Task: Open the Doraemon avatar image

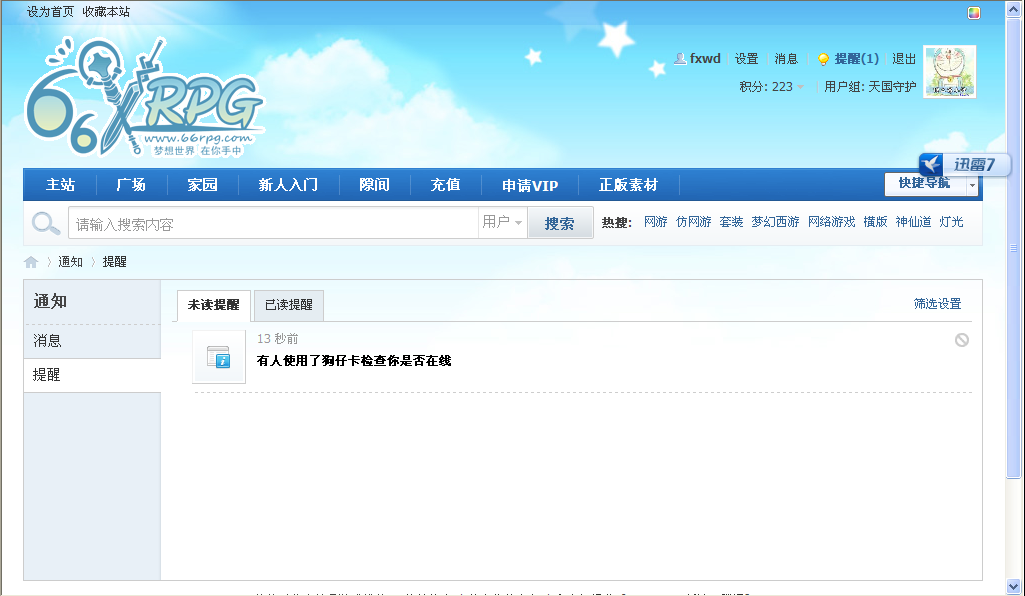Action: [949, 72]
